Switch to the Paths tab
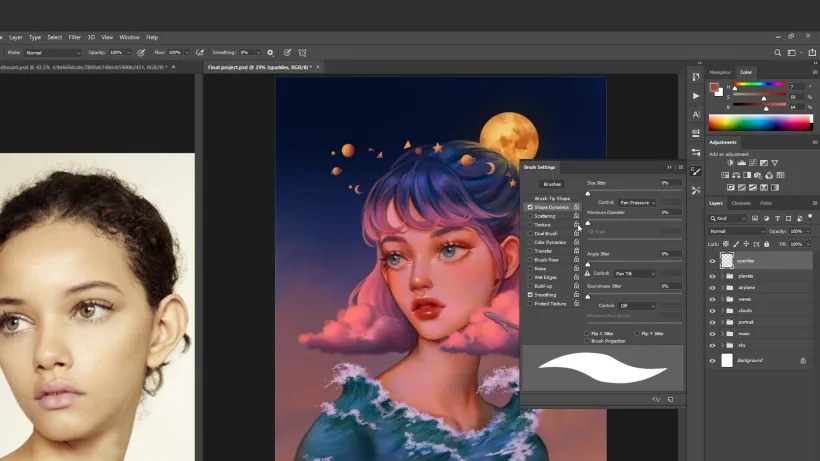Viewport: 820px width, 461px height. (766, 203)
